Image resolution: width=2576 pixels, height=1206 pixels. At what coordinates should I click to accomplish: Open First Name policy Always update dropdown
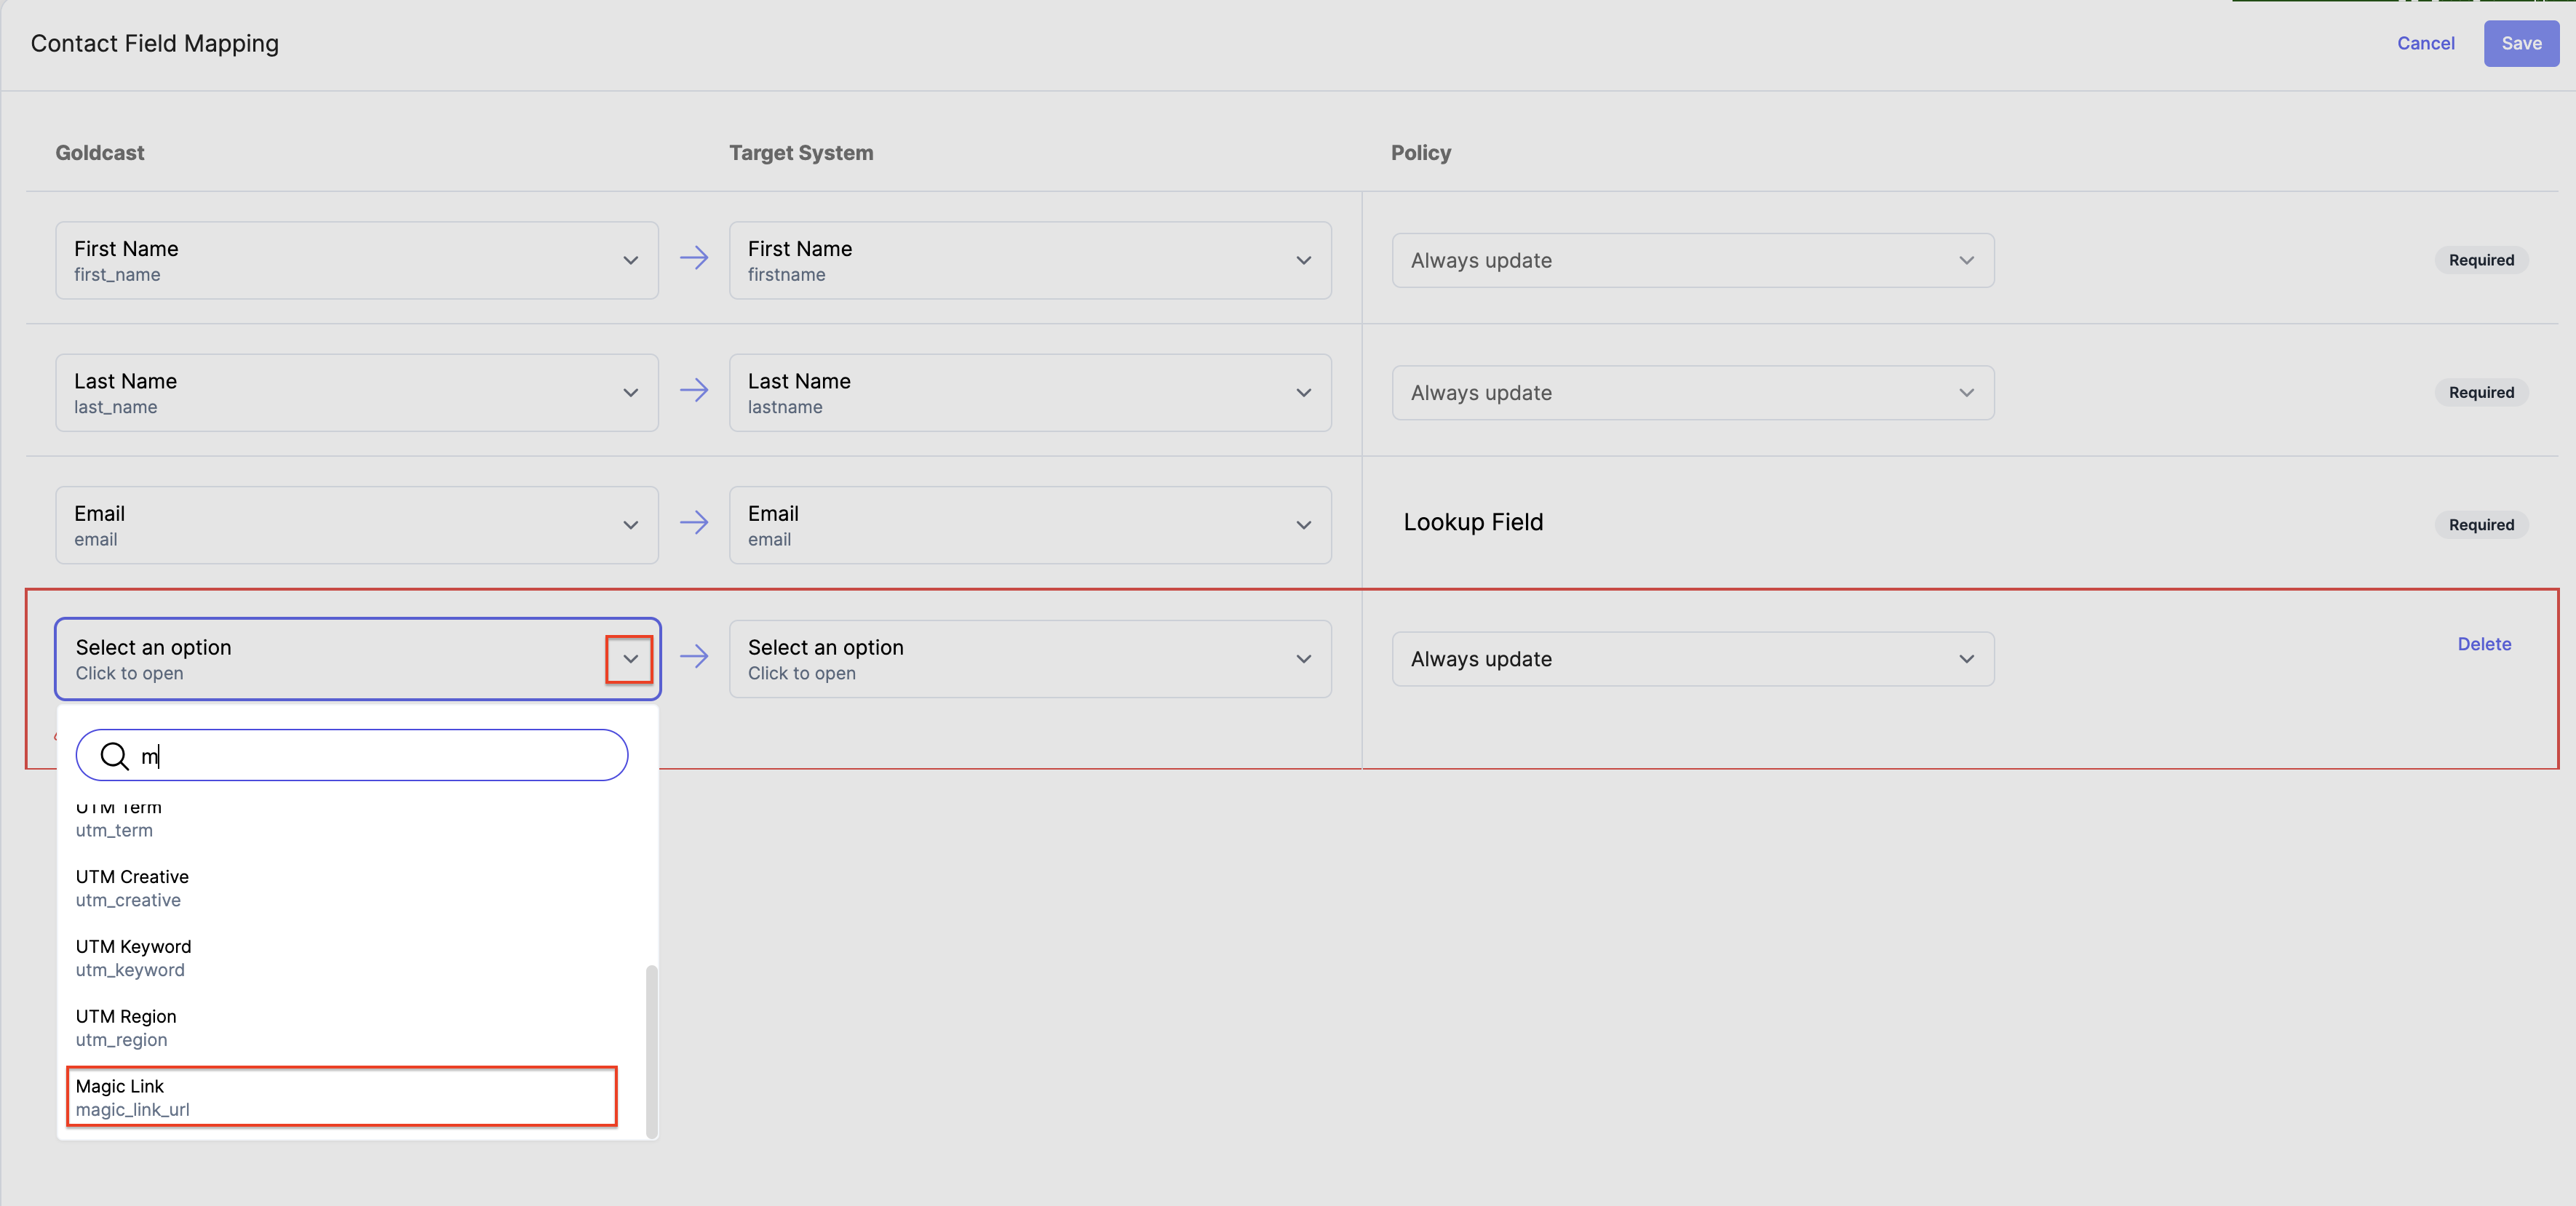tap(1692, 260)
